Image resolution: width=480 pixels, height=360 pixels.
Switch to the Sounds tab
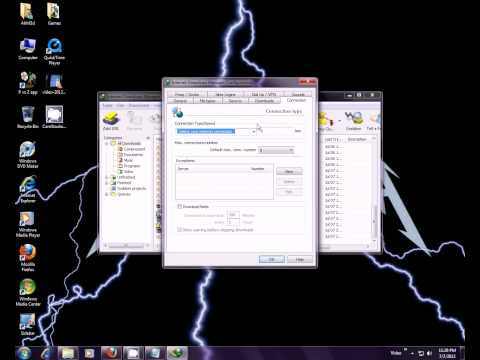click(x=298, y=95)
